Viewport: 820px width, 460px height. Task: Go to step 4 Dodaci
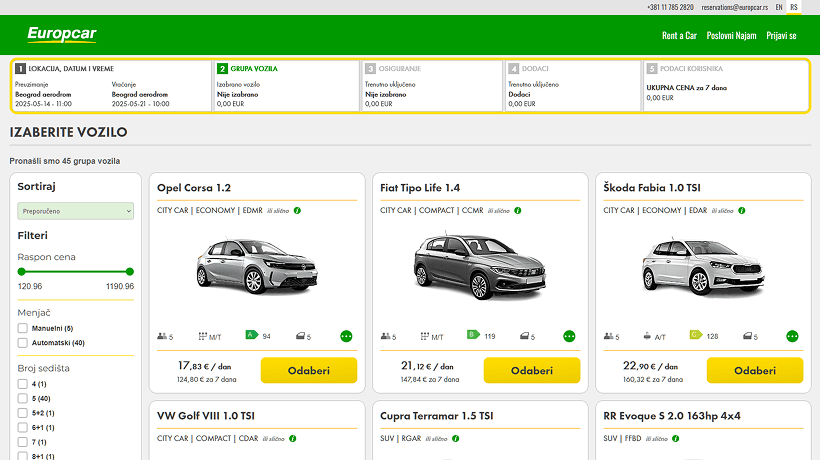[573, 86]
